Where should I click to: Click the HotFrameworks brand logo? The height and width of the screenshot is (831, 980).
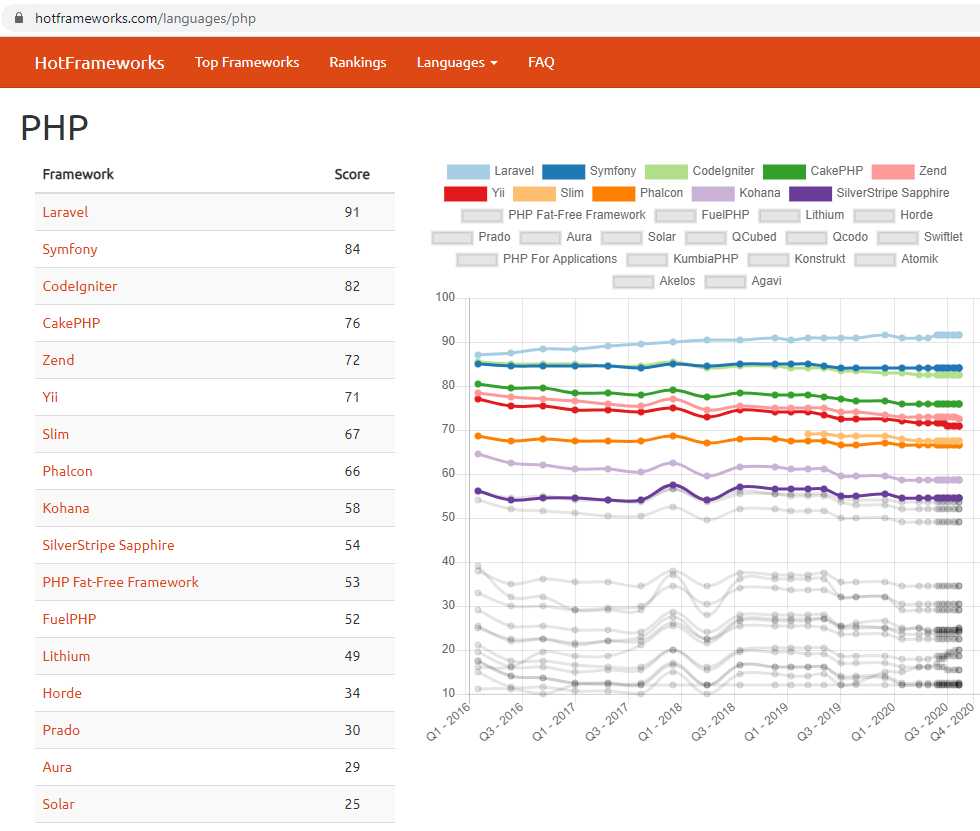99,63
